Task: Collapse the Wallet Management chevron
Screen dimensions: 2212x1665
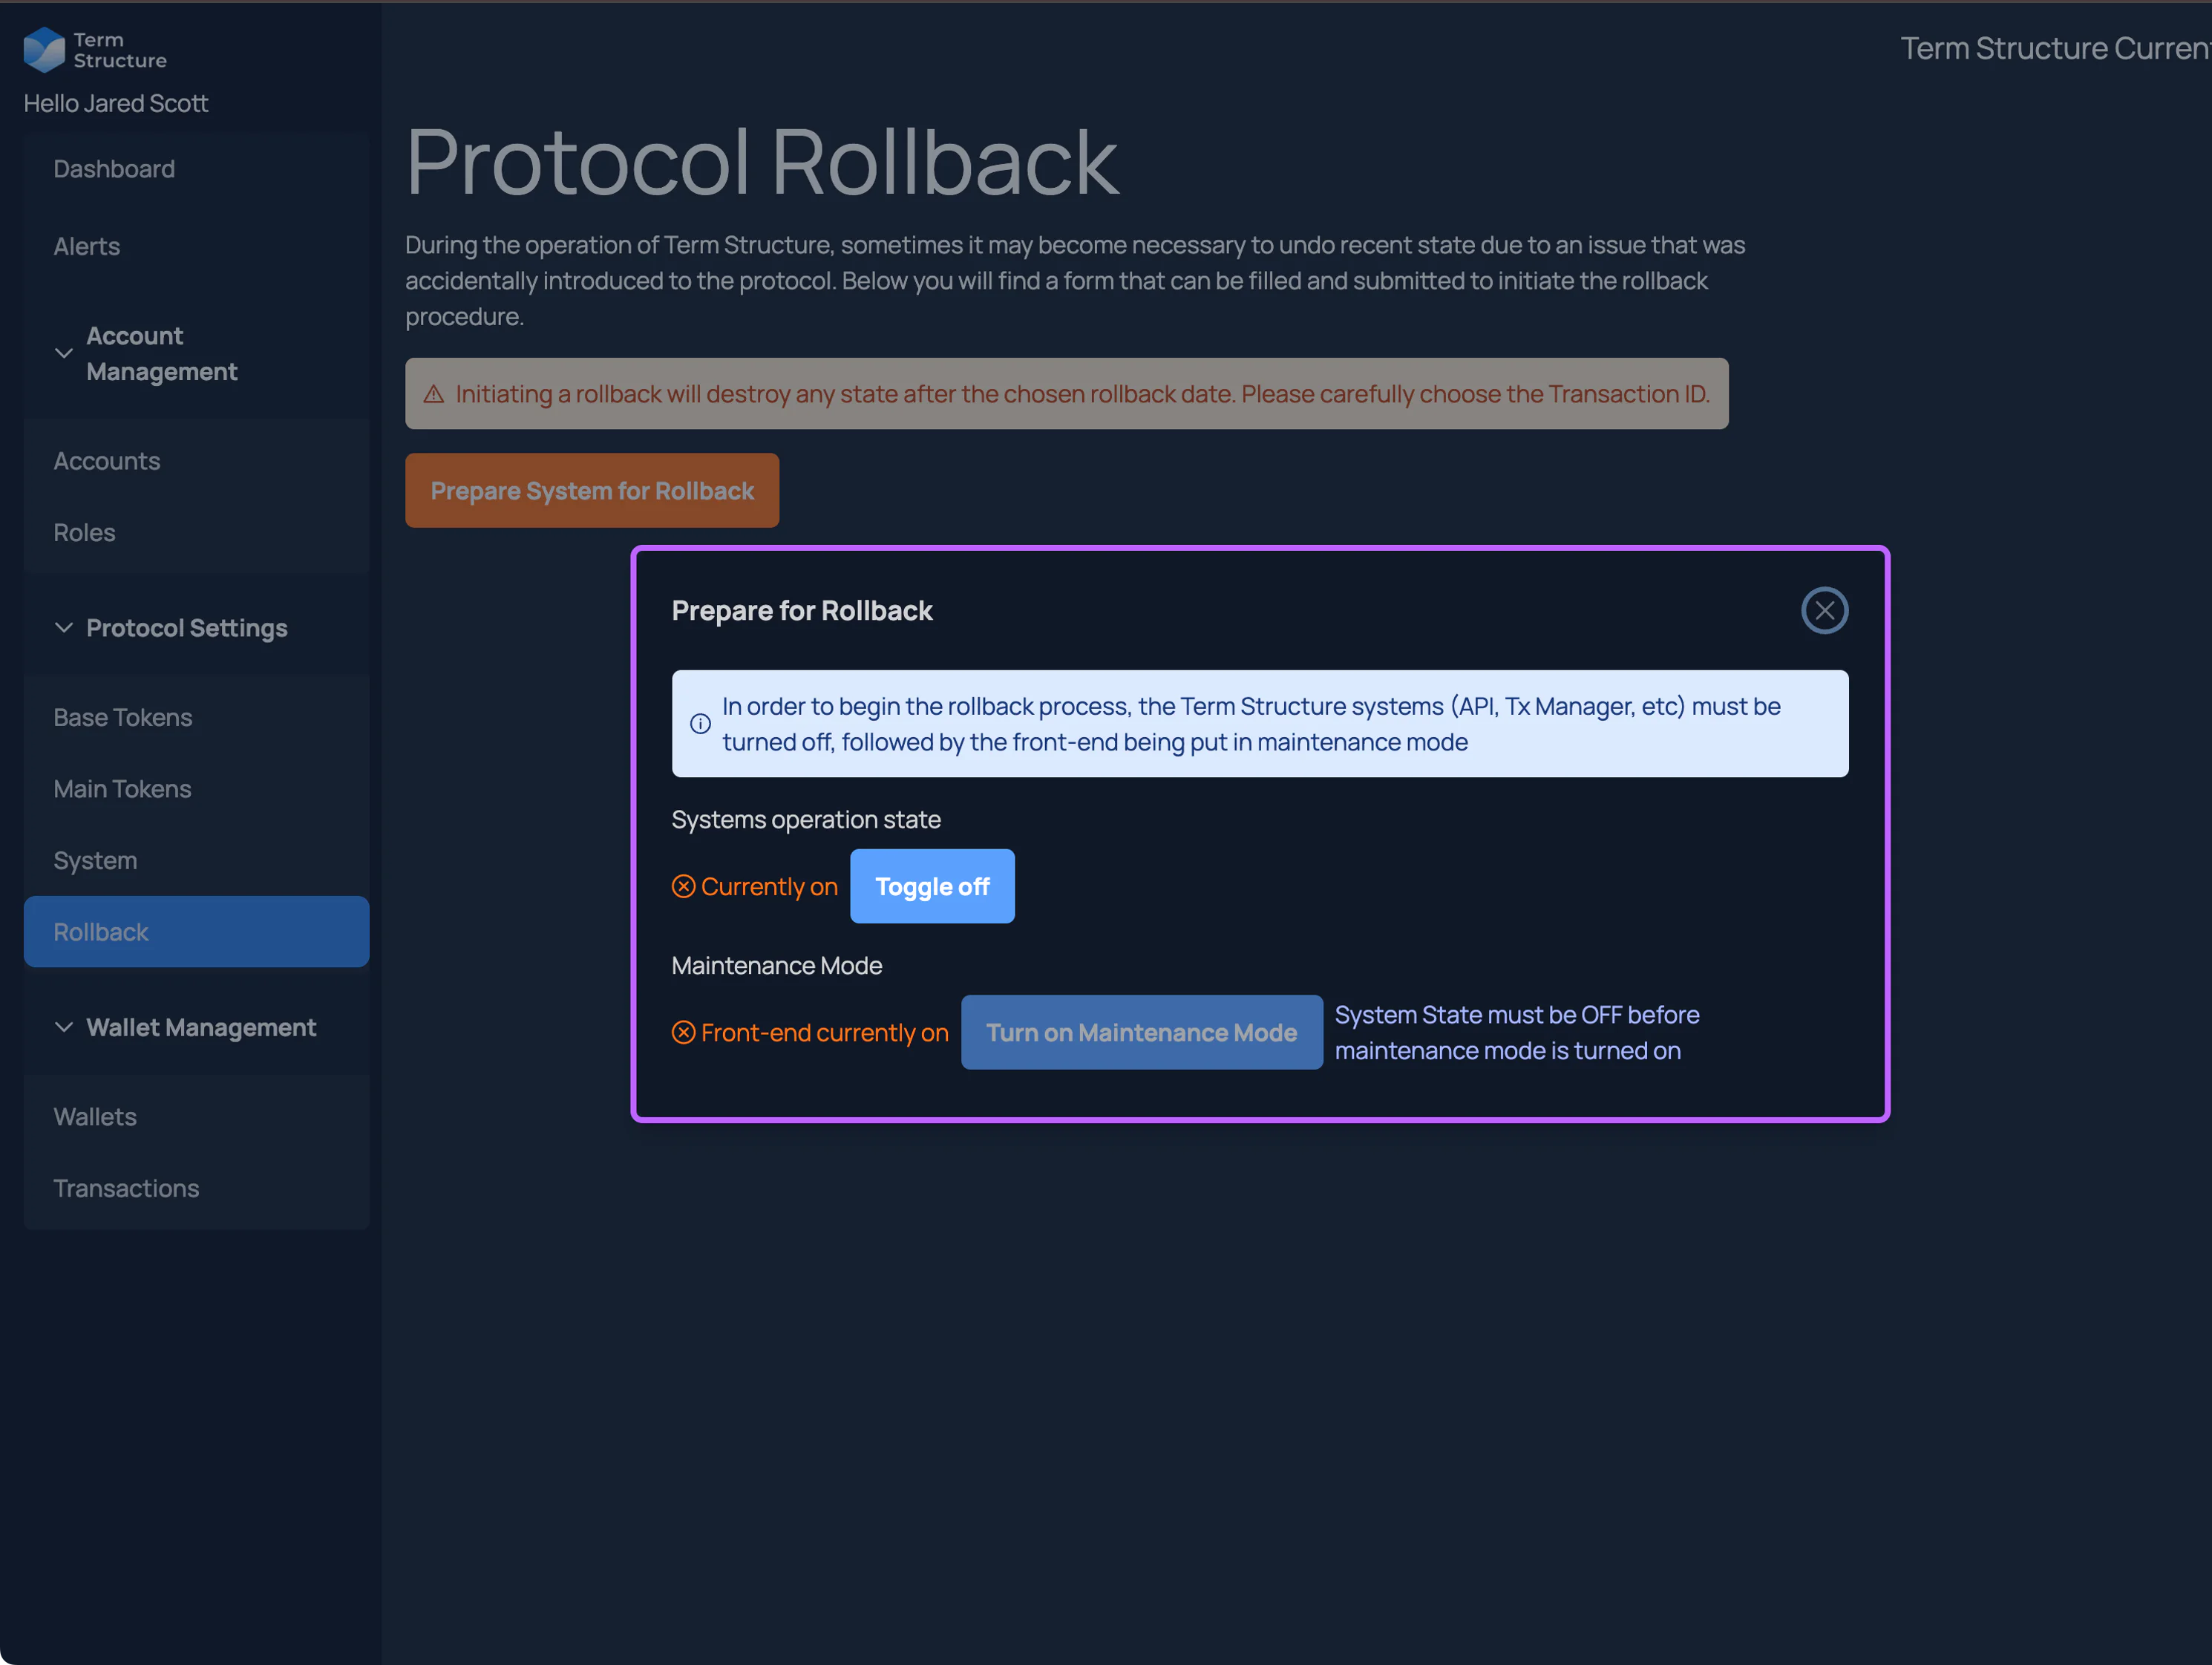Action: point(64,1027)
